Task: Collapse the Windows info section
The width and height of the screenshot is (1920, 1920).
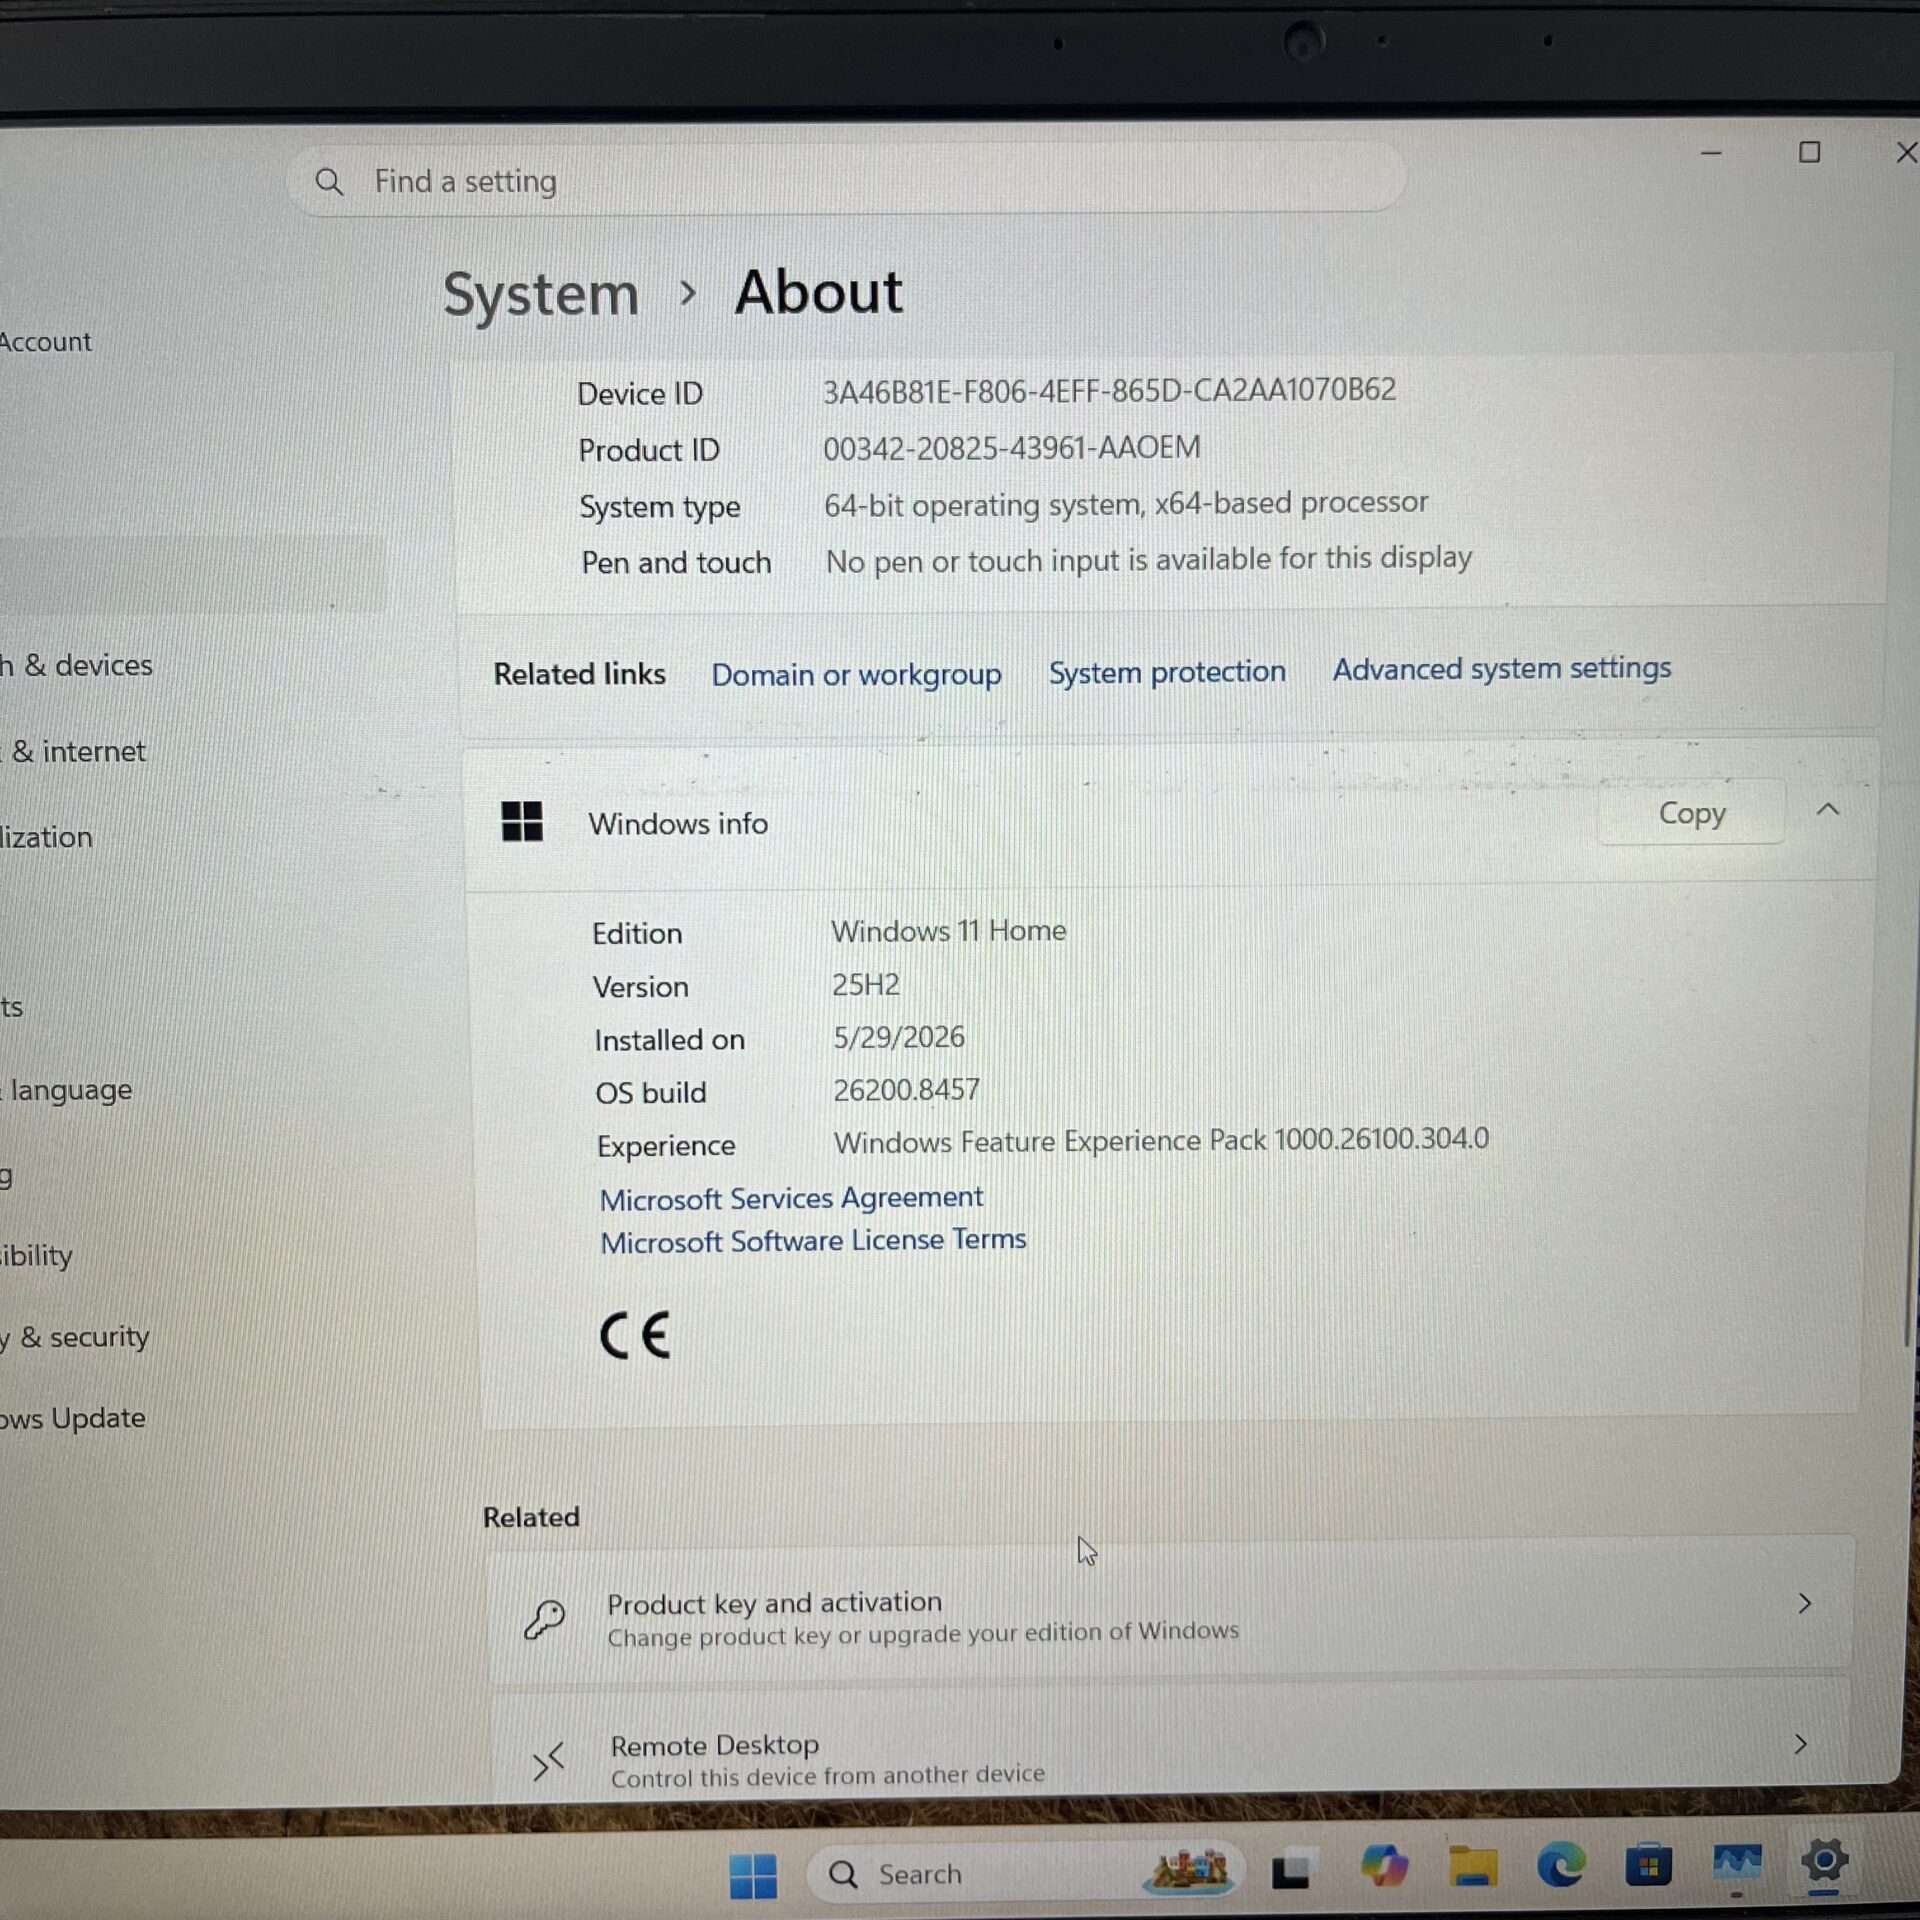Action: coord(1828,810)
